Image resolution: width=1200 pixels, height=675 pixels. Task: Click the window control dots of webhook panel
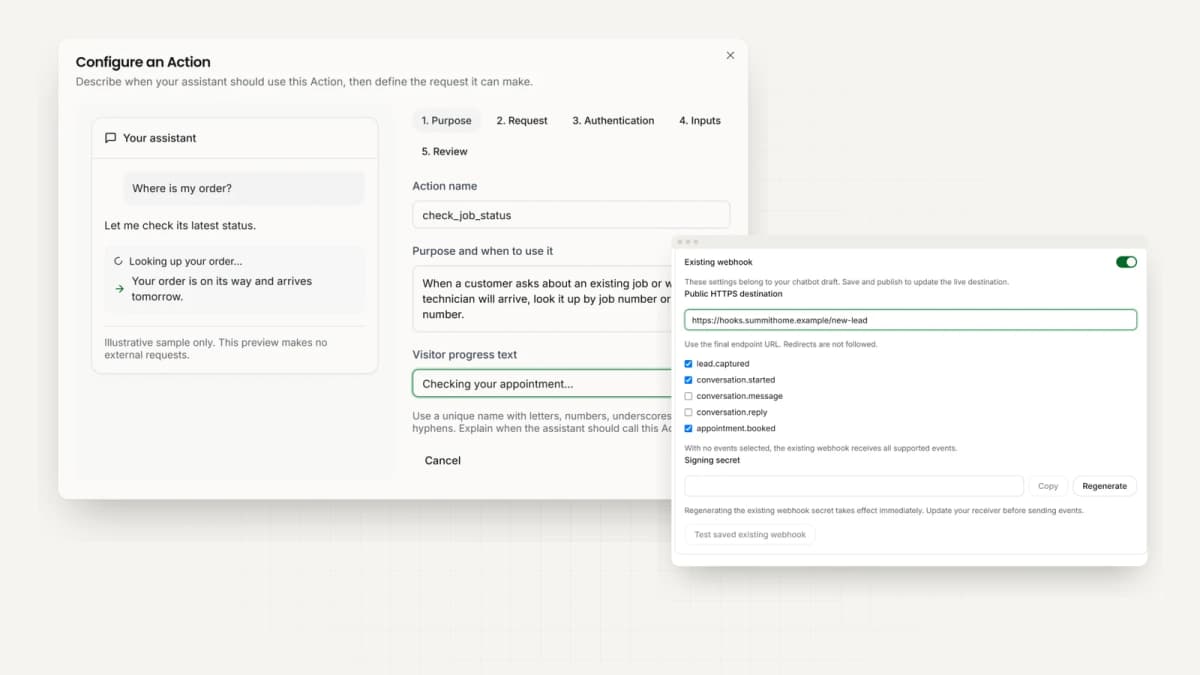tap(688, 242)
